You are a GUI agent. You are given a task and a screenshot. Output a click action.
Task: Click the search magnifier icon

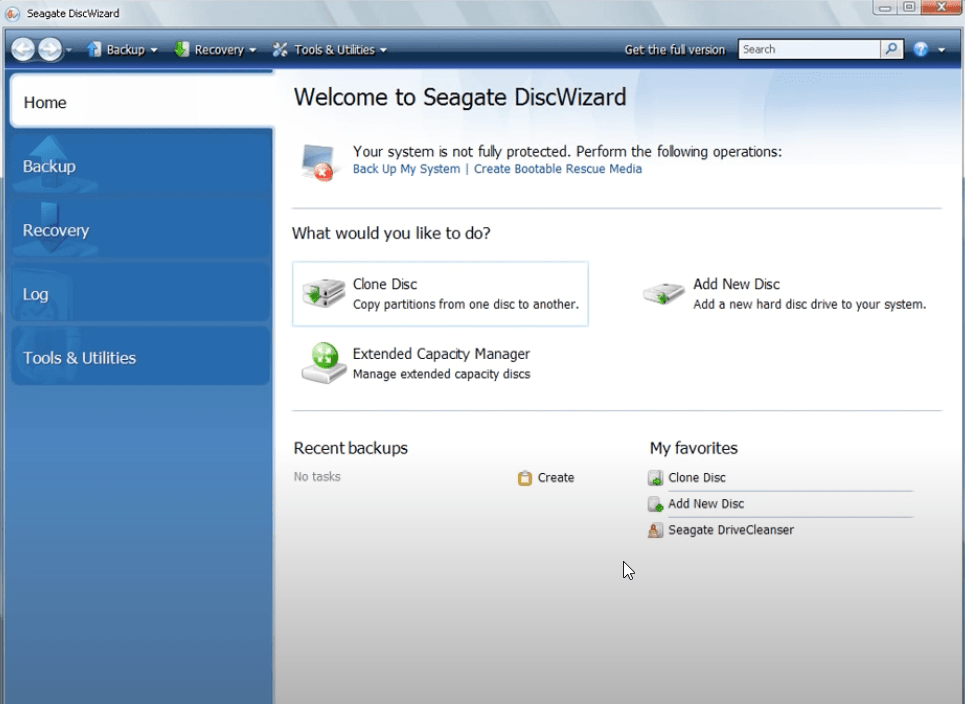pyautogui.click(x=891, y=49)
